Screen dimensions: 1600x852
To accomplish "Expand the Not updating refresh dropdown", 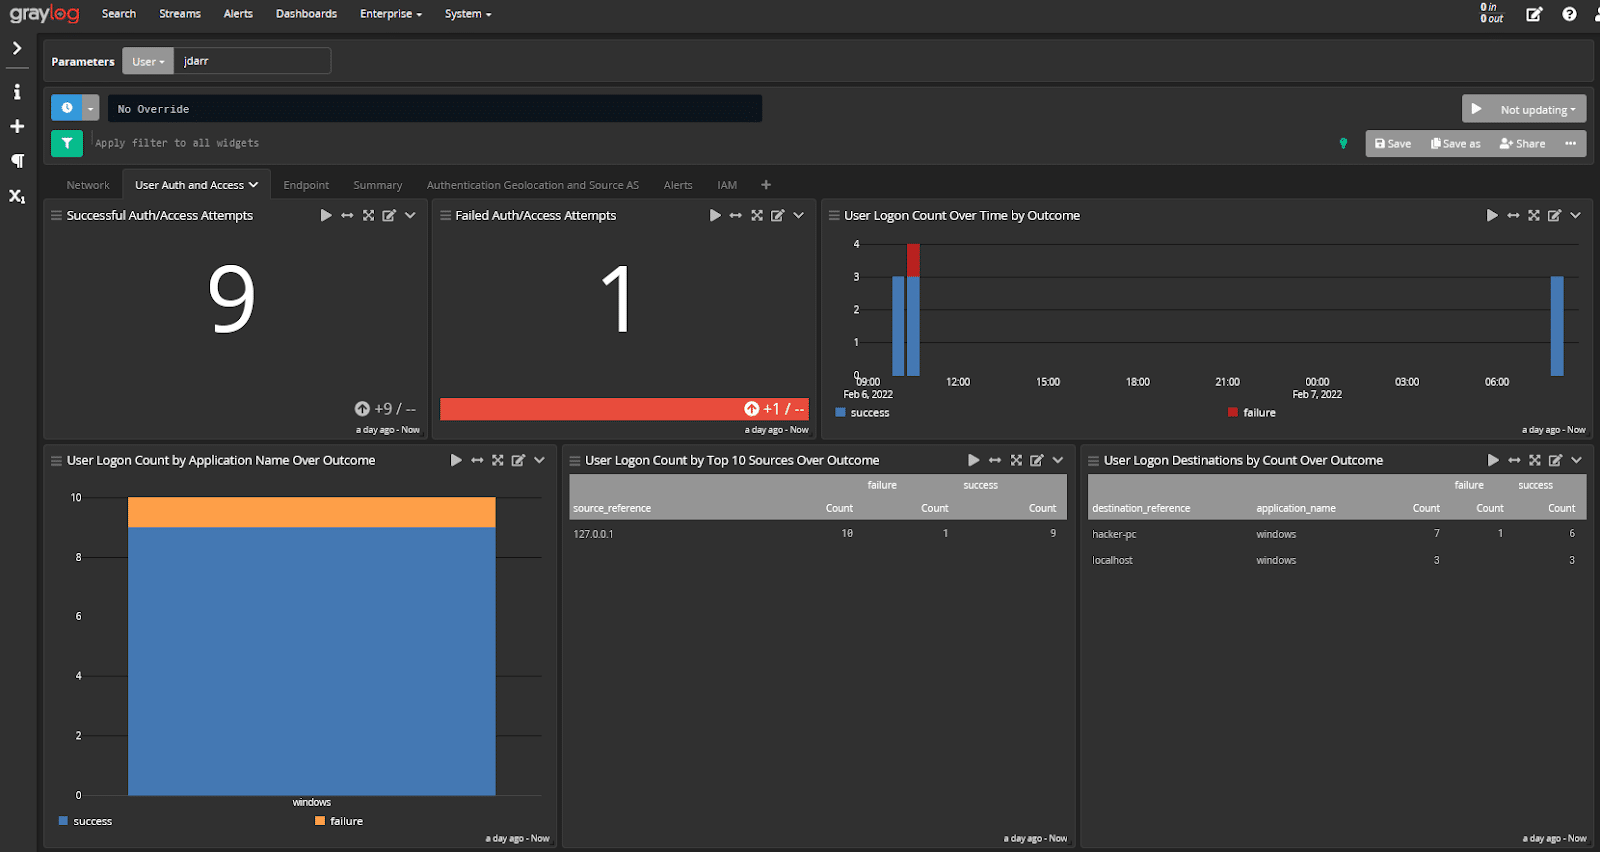I will coord(1537,110).
